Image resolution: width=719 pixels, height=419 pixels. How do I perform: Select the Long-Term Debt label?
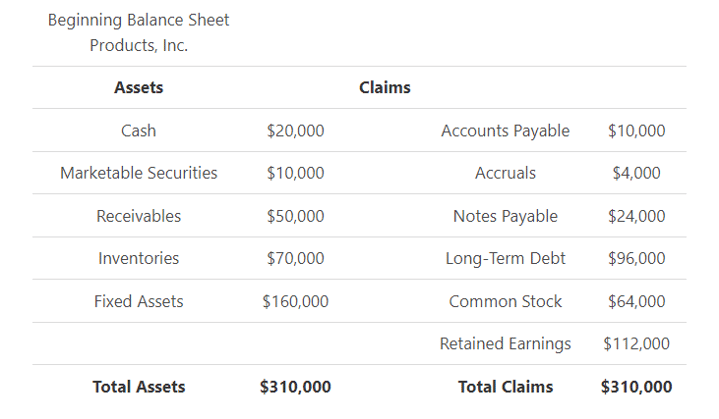point(505,258)
